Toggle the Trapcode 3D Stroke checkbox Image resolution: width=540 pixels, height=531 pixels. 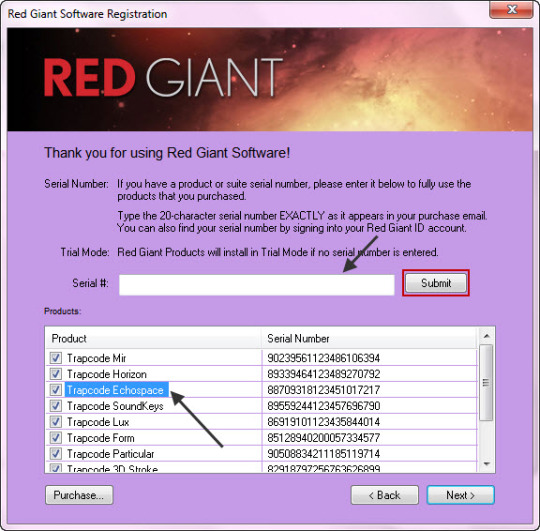[56, 468]
